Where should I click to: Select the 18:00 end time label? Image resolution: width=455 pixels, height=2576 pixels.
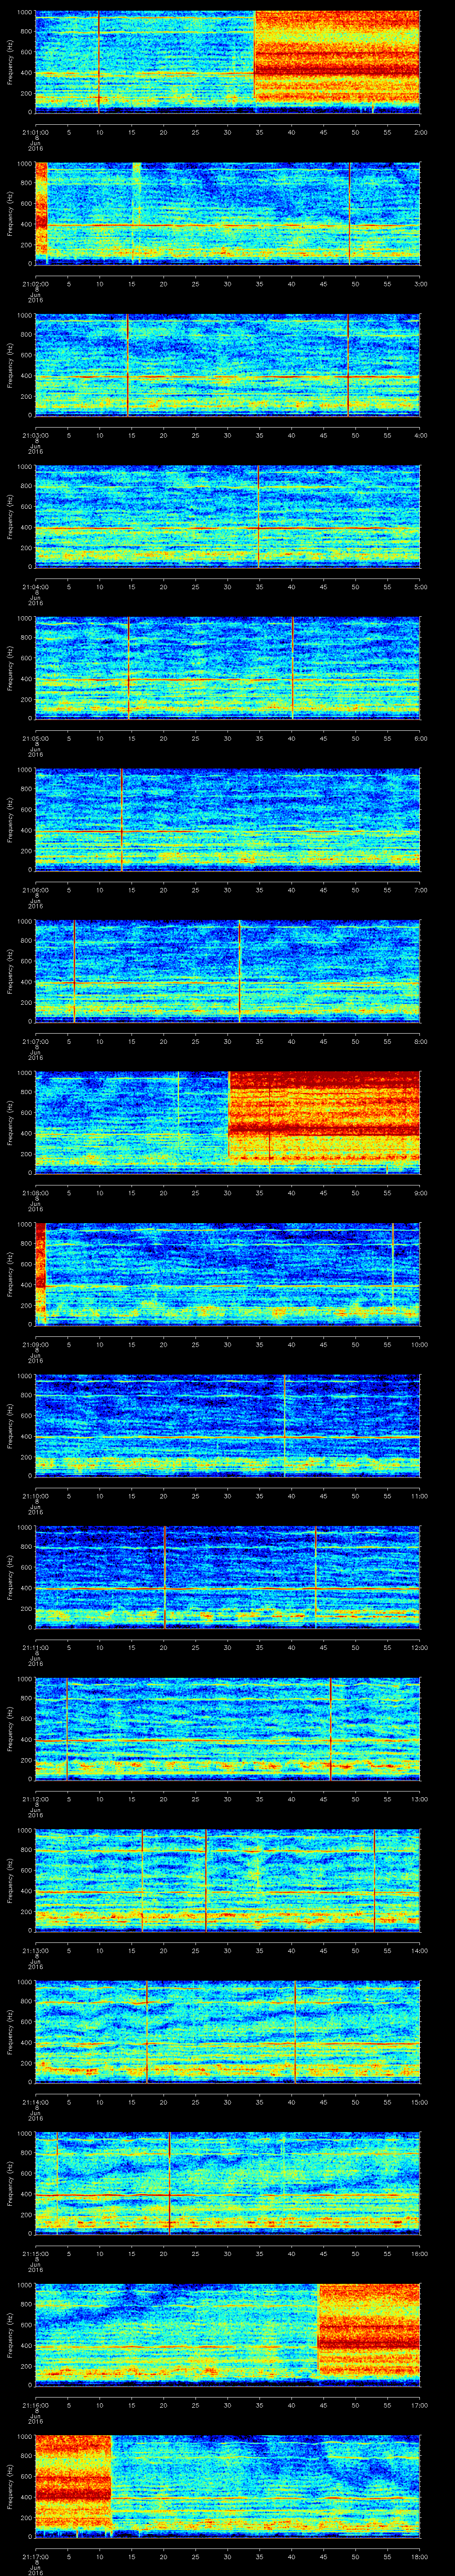point(420,2556)
